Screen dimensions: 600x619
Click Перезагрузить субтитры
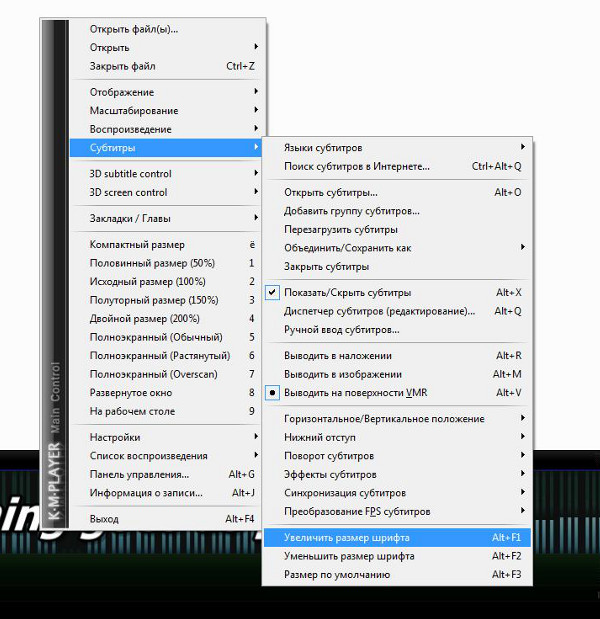[397, 229]
